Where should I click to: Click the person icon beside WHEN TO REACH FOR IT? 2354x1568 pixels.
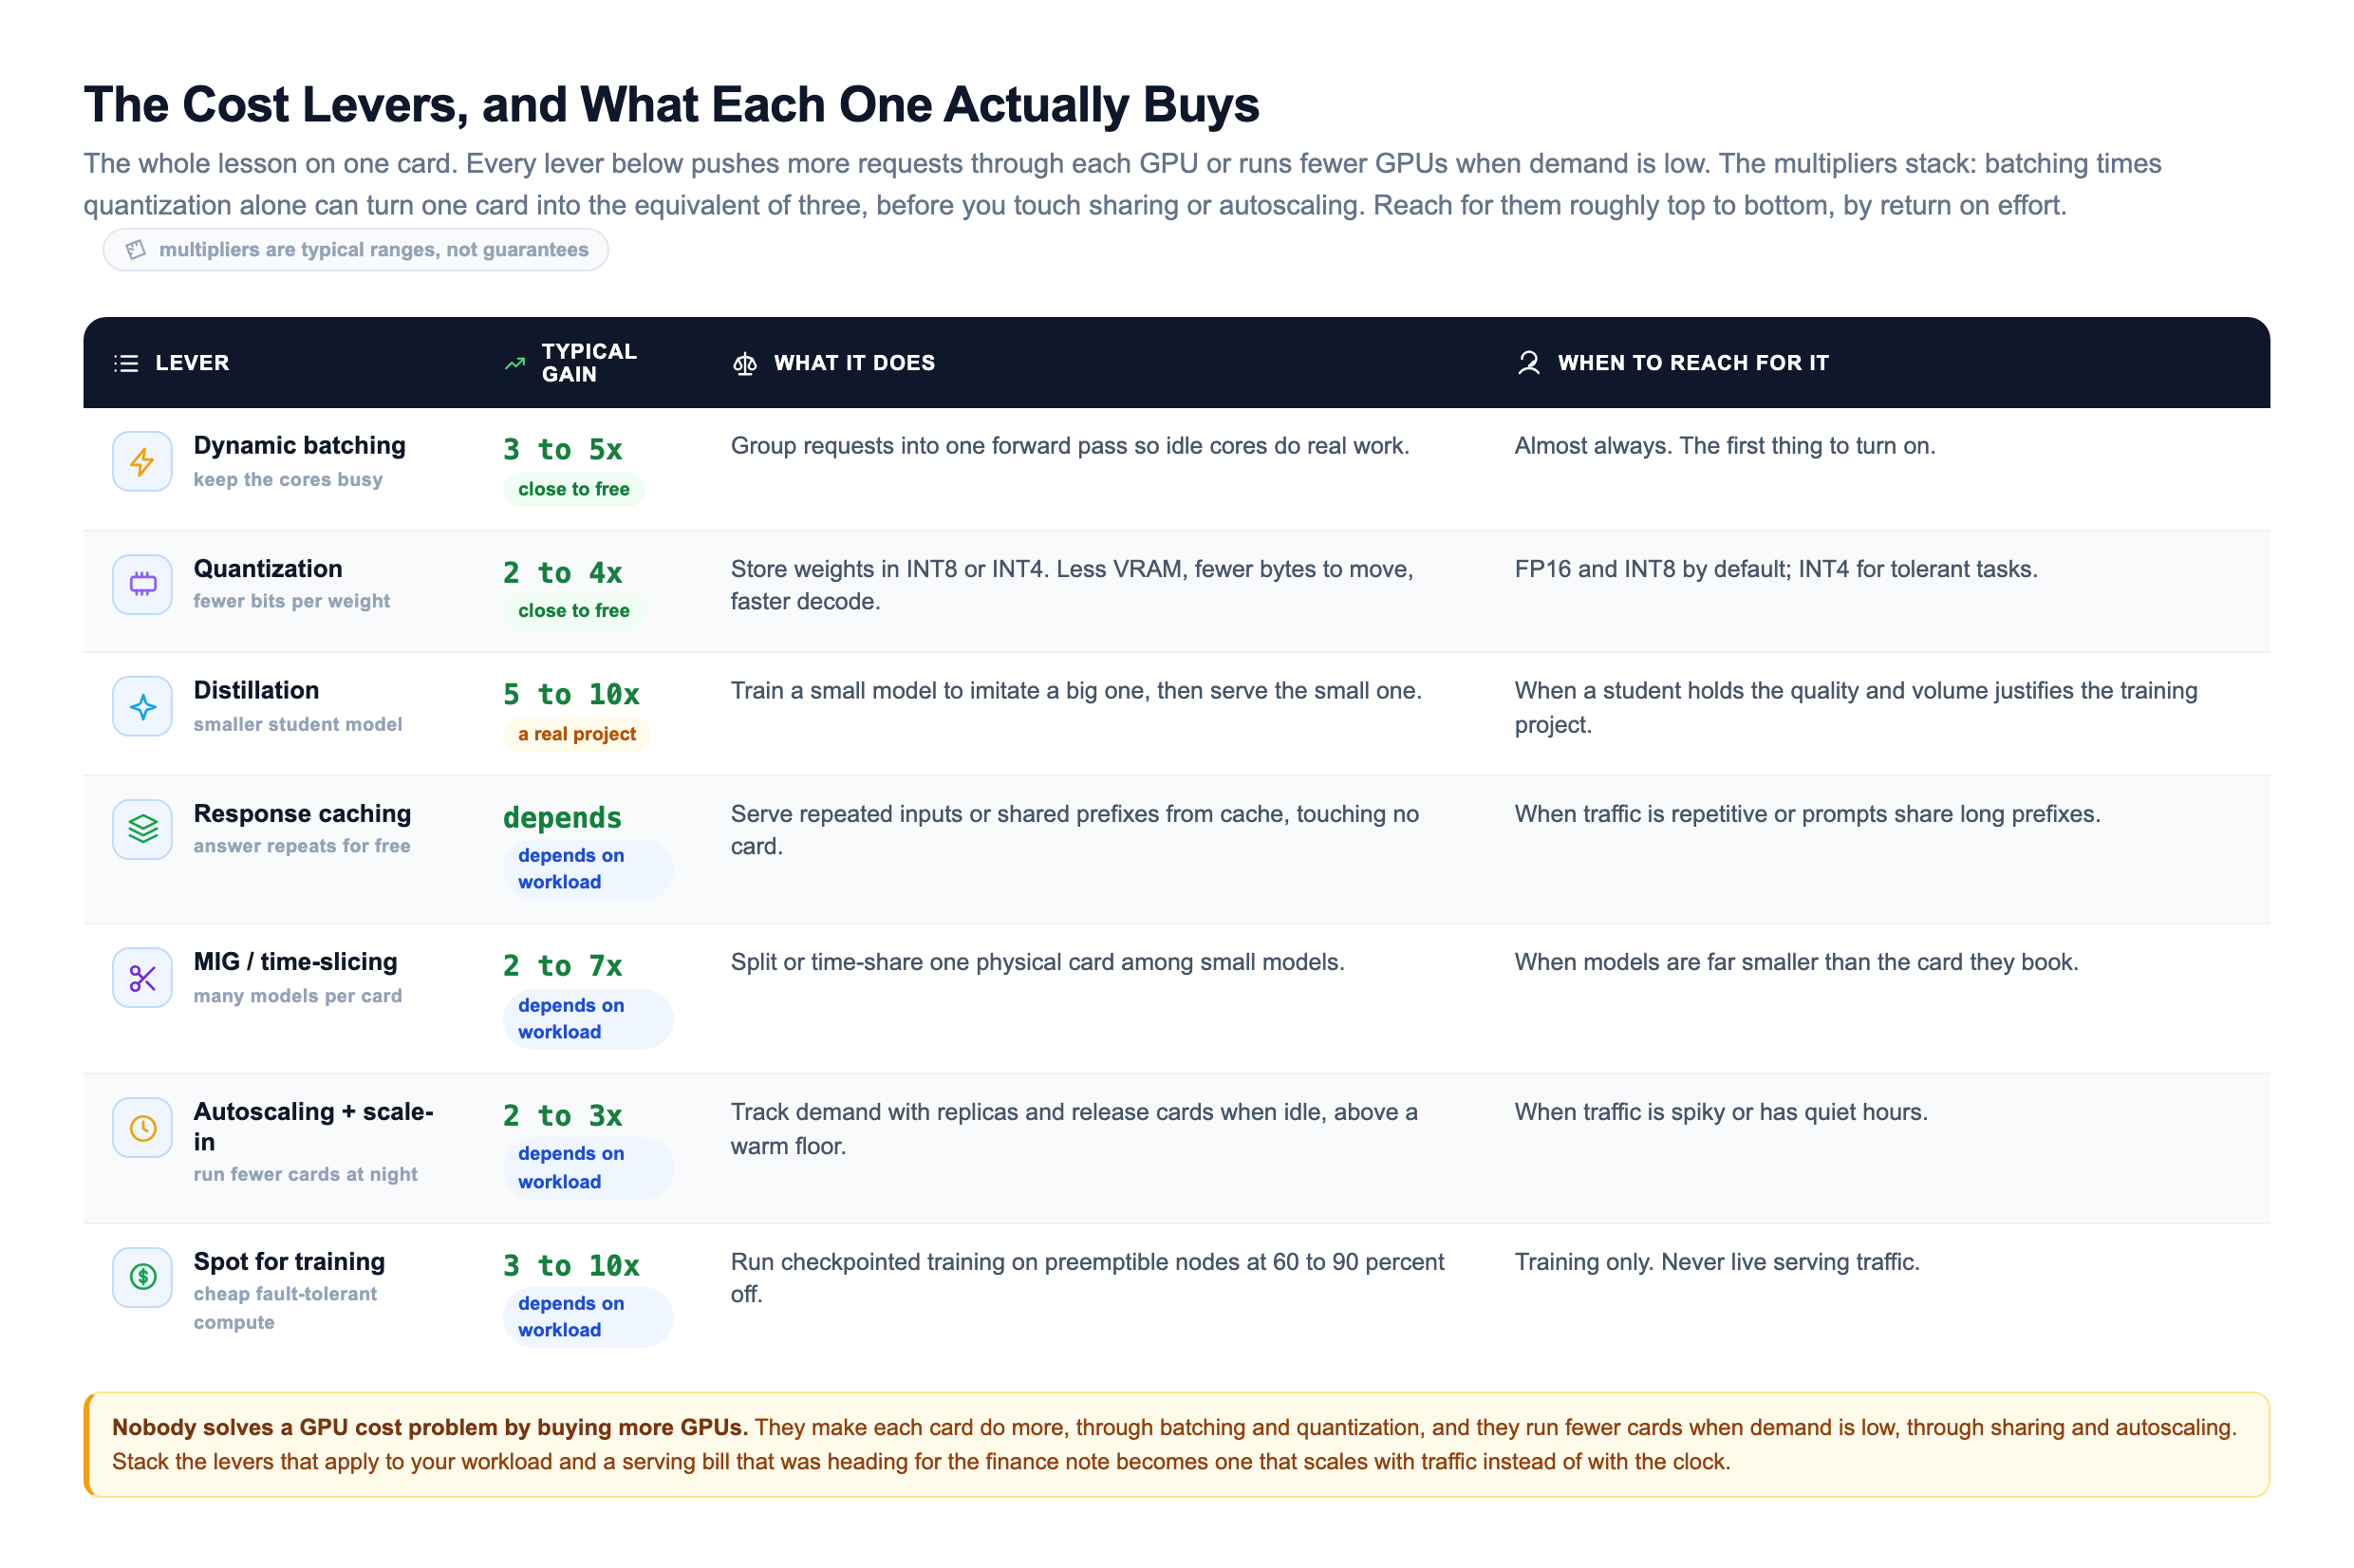point(1528,363)
